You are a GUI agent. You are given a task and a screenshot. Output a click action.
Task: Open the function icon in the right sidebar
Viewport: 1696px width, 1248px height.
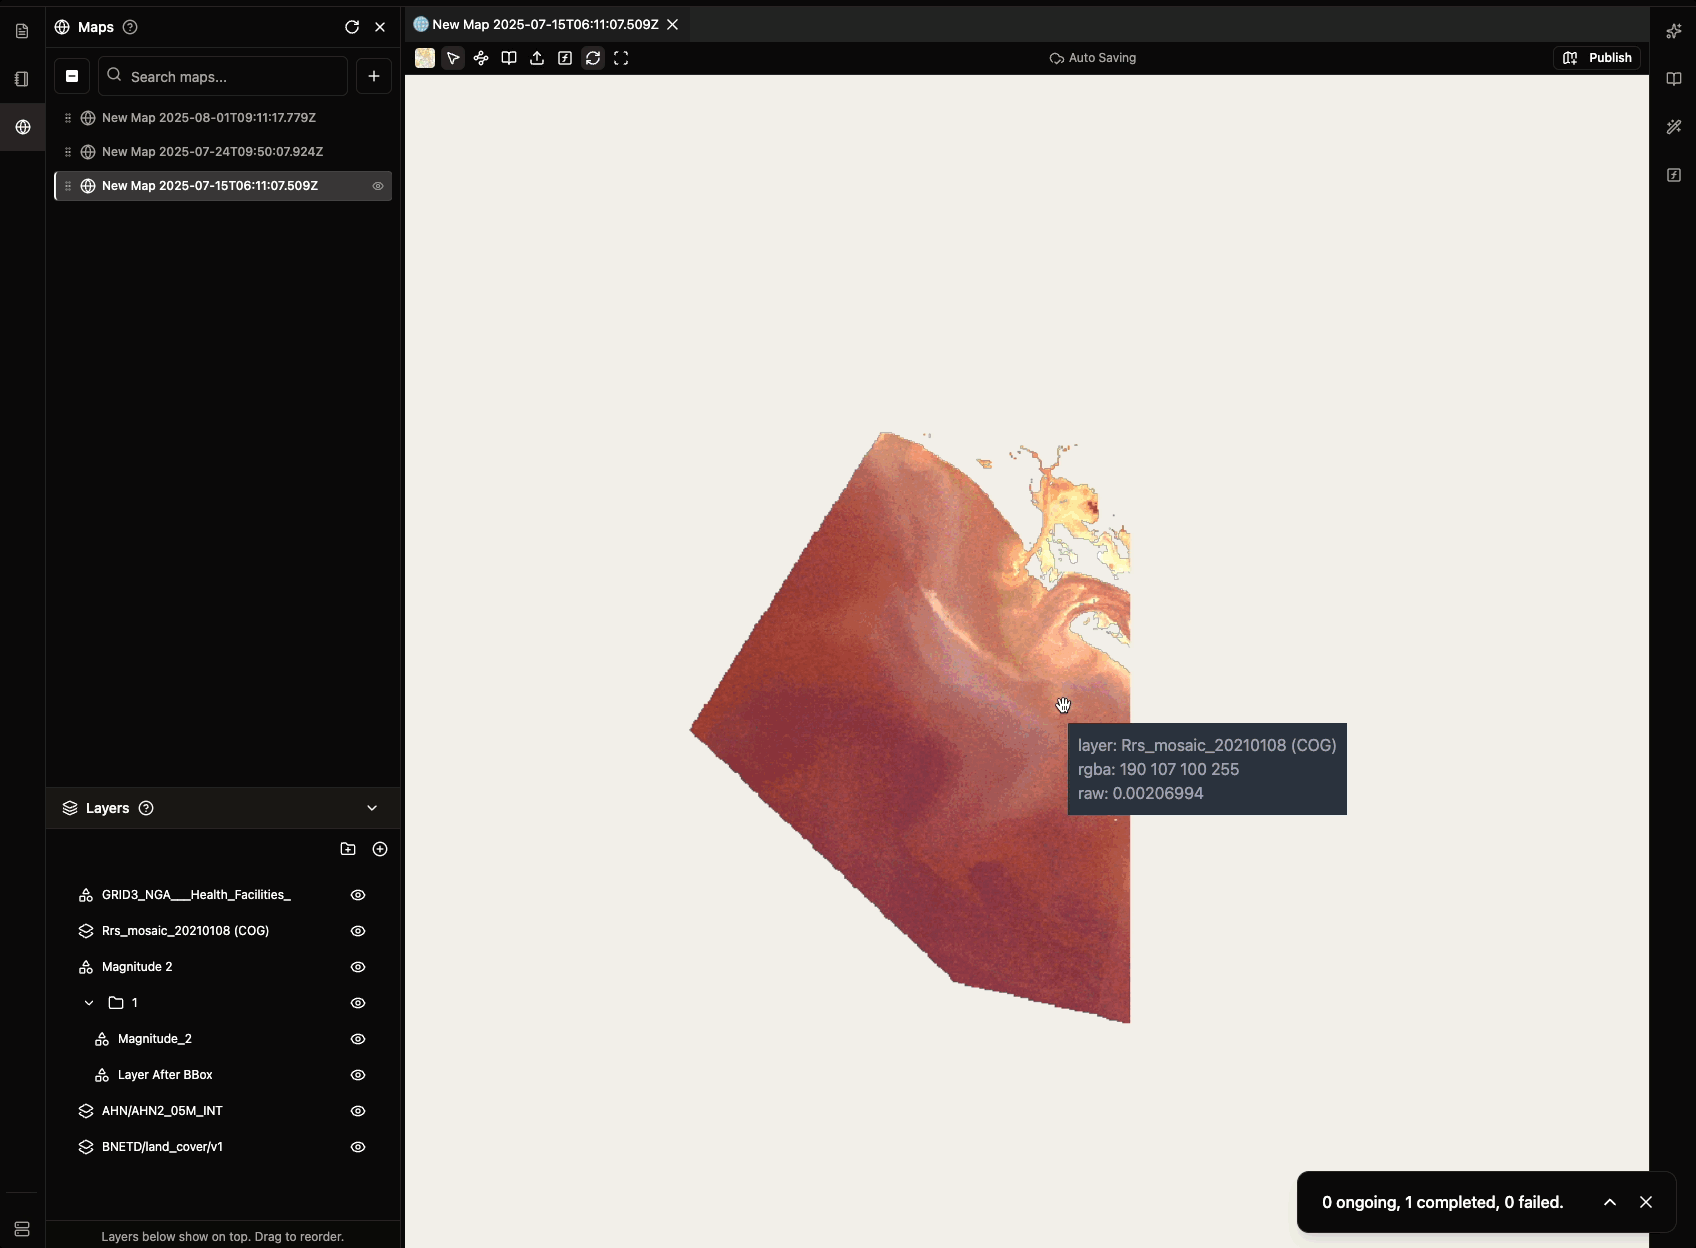(1674, 175)
